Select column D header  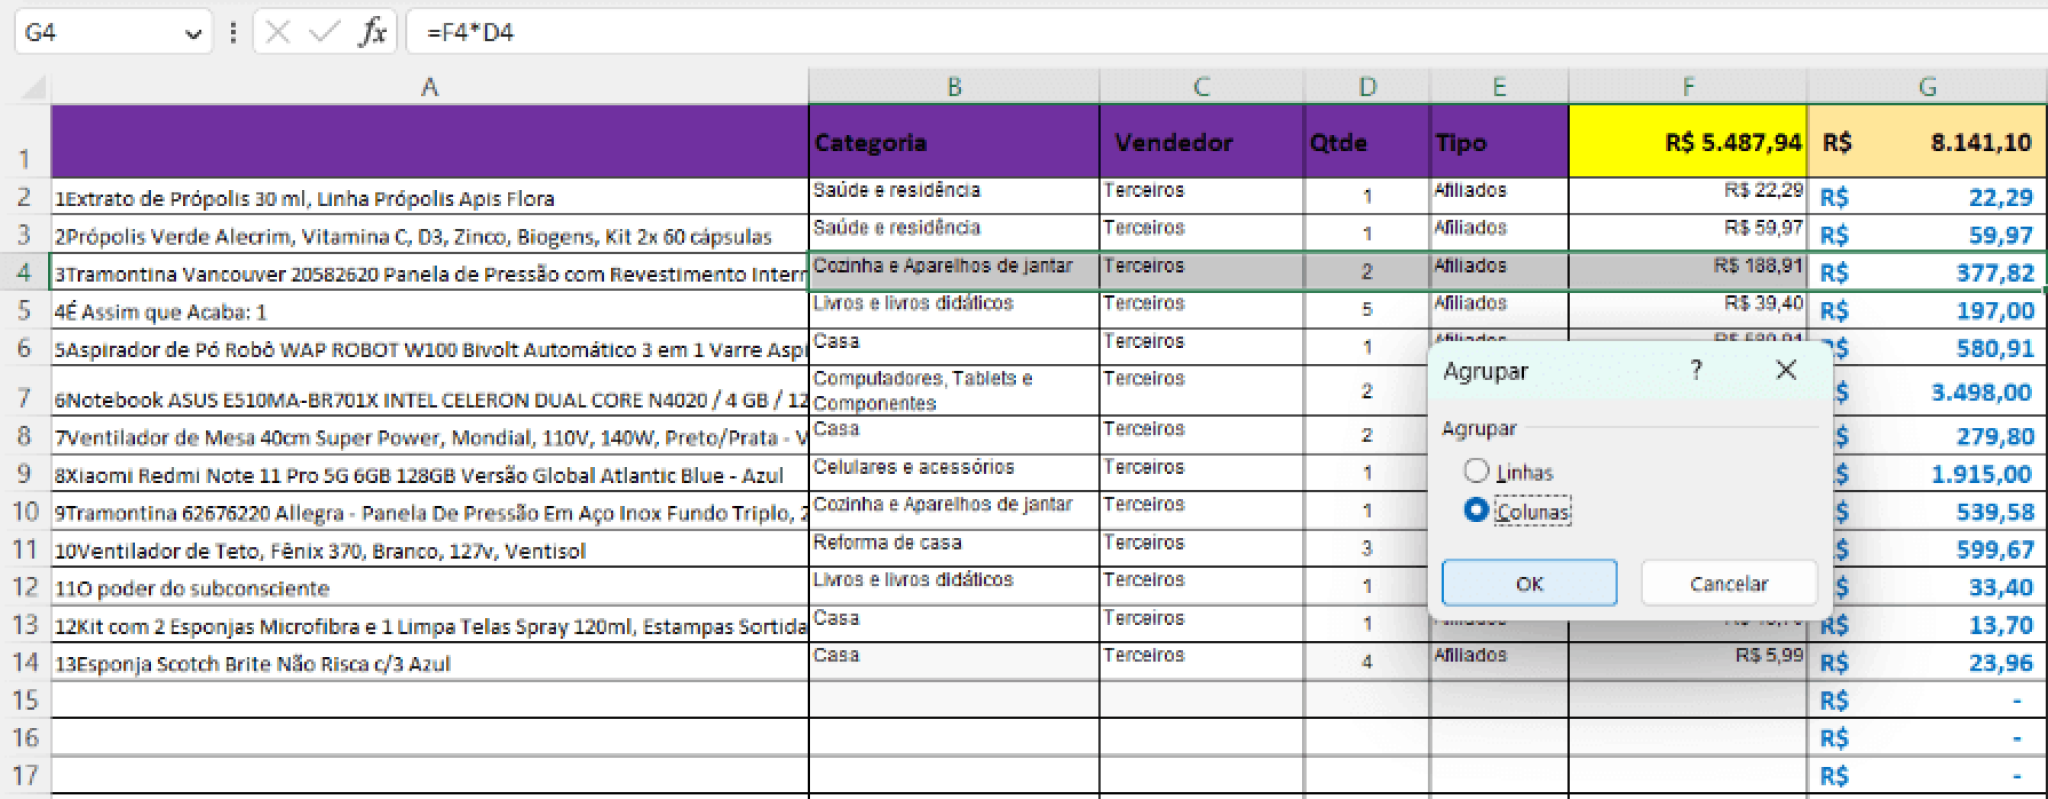[x=1366, y=87]
